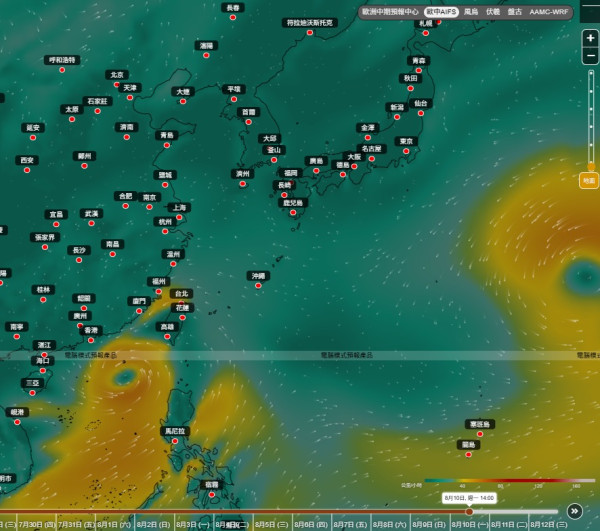The width and height of the screenshot is (600, 531).
Task: Choose the 盤古 forecast model
Action: (515, 12)
